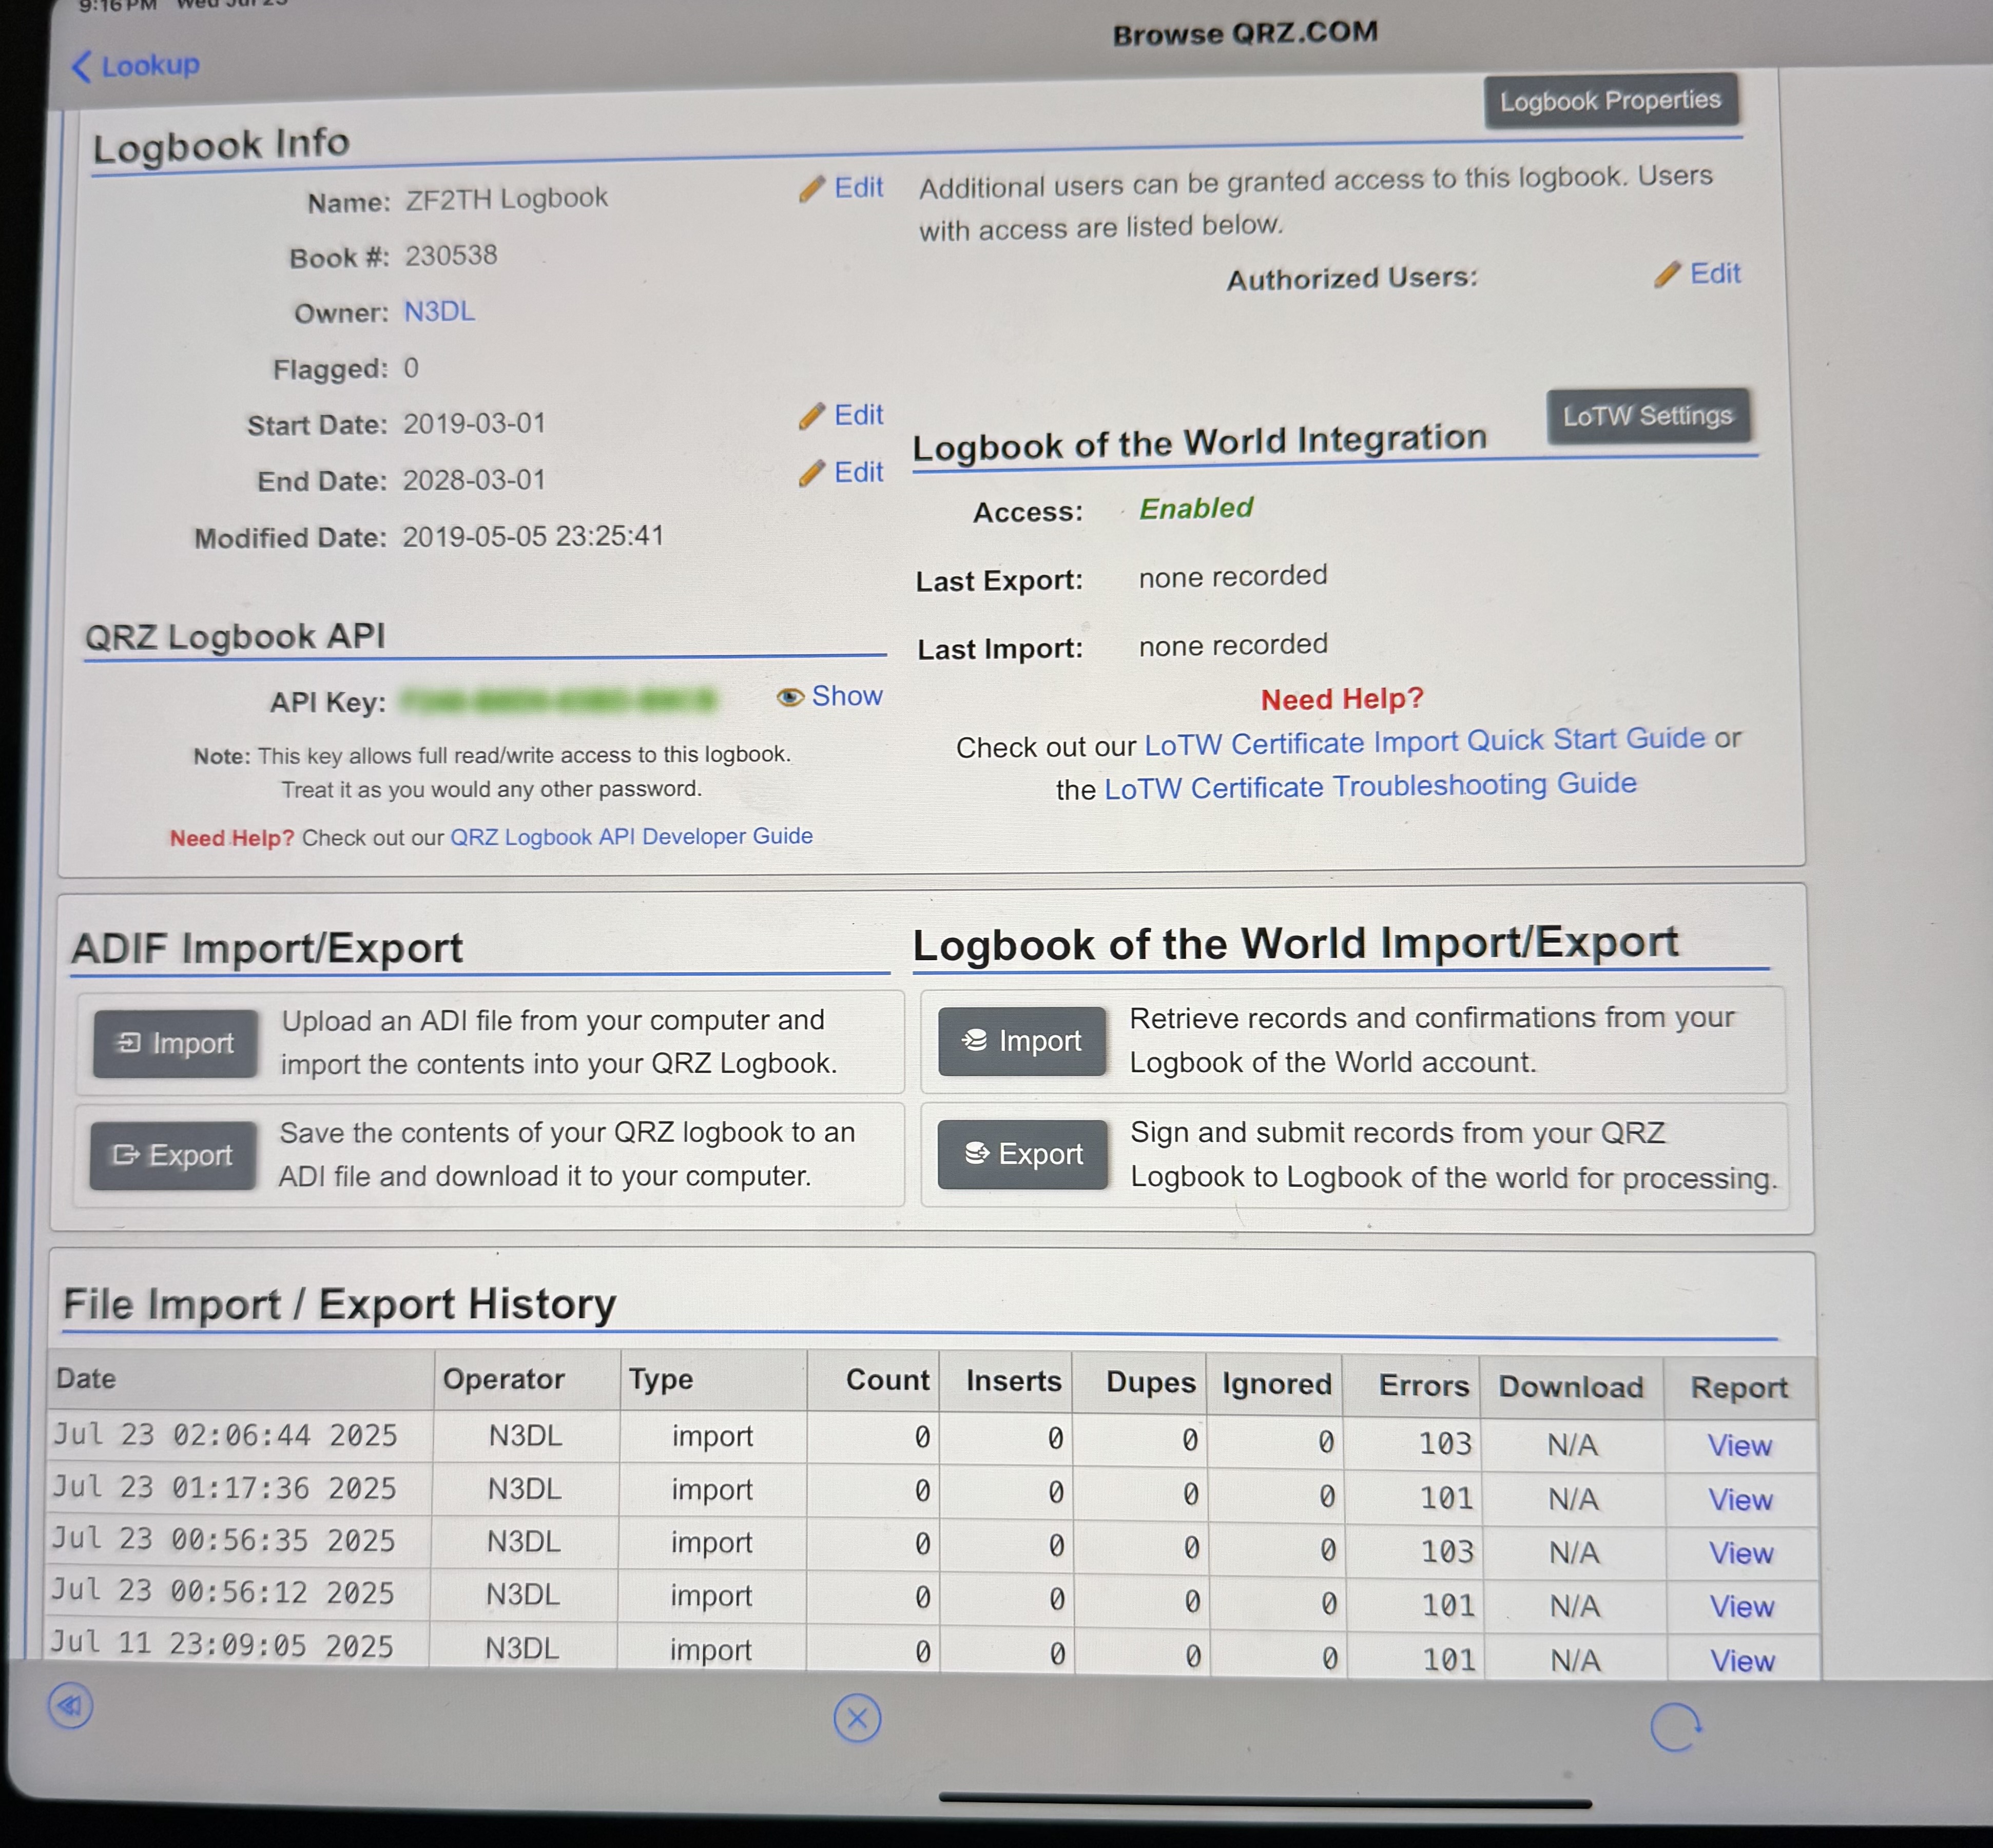This screenshot has height=1848, width=1993.
Task: View report for Jul 23 00:56:35 import
Action: pyautogui.click(x=1741, y=1553)
